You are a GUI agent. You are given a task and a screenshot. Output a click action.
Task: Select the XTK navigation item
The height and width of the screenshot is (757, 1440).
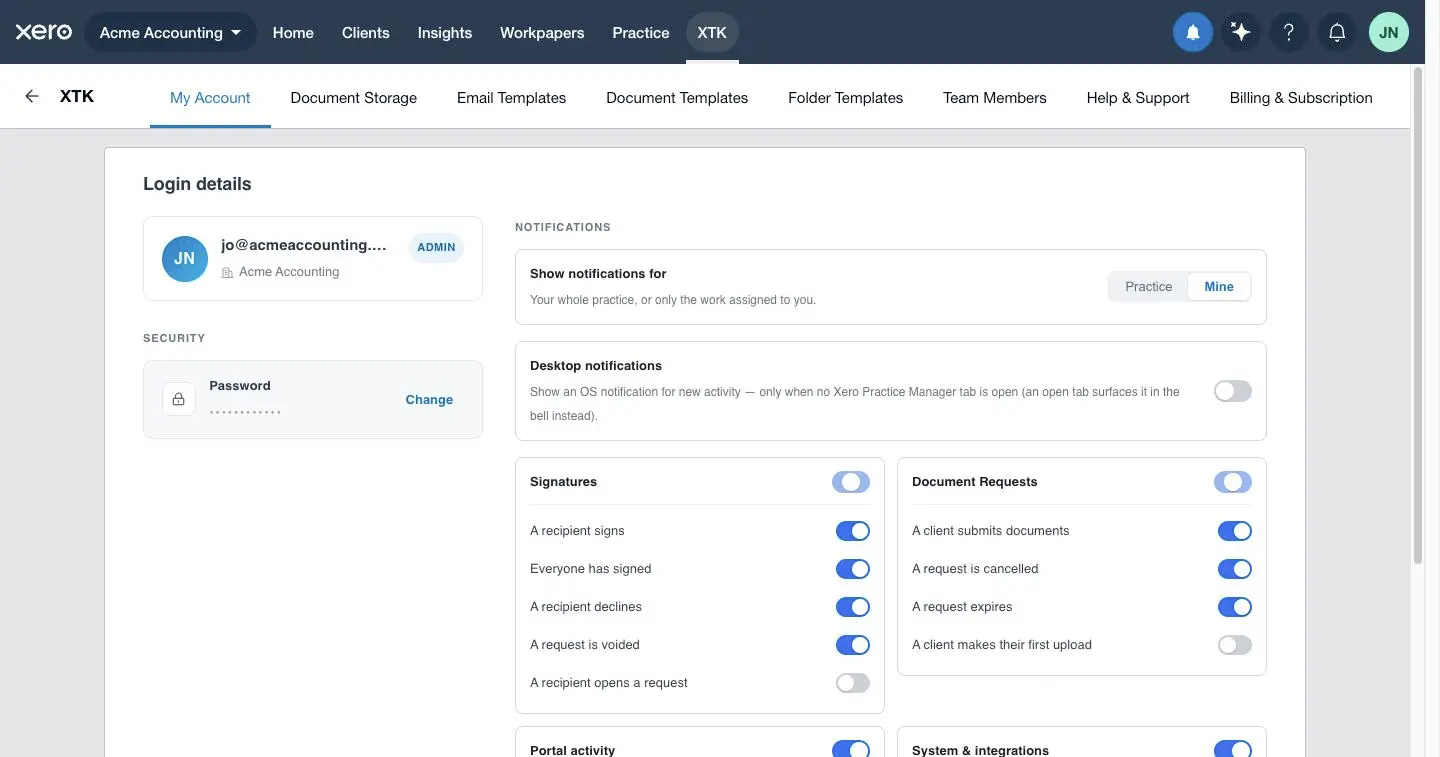pos(712,32)
